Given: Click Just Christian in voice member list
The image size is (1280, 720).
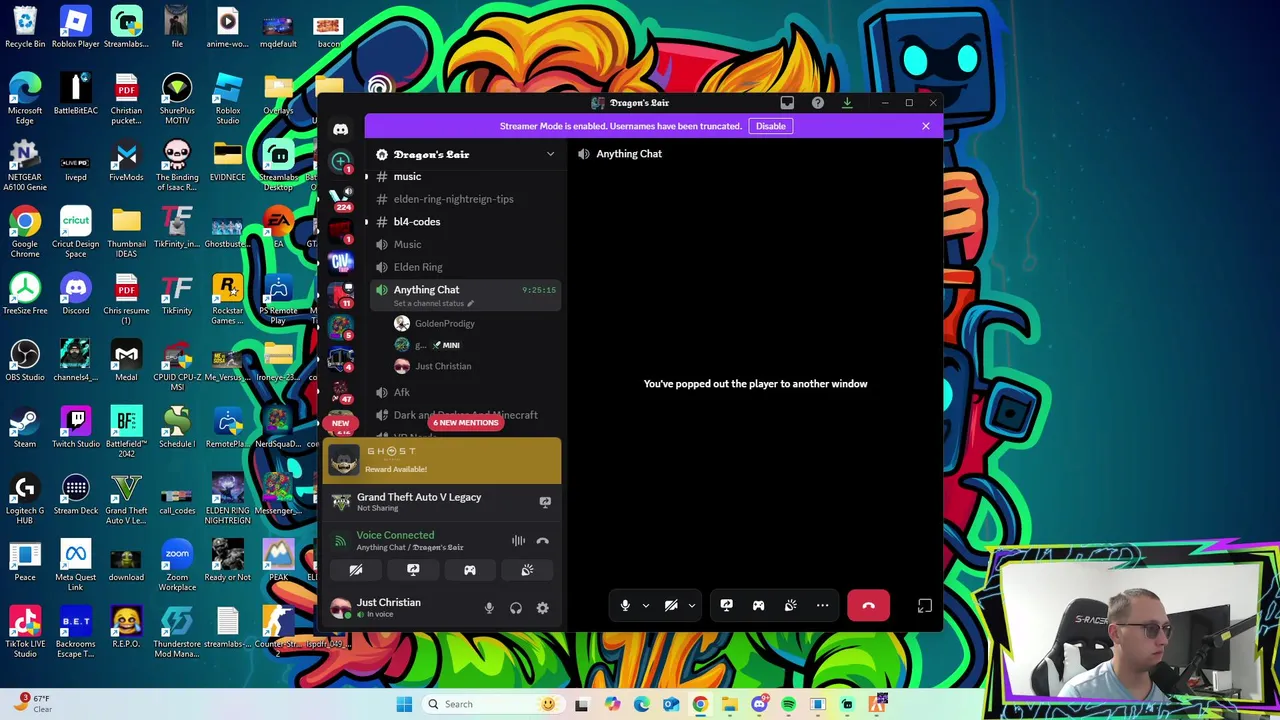Looking at the screenshot, I should 443,366.
